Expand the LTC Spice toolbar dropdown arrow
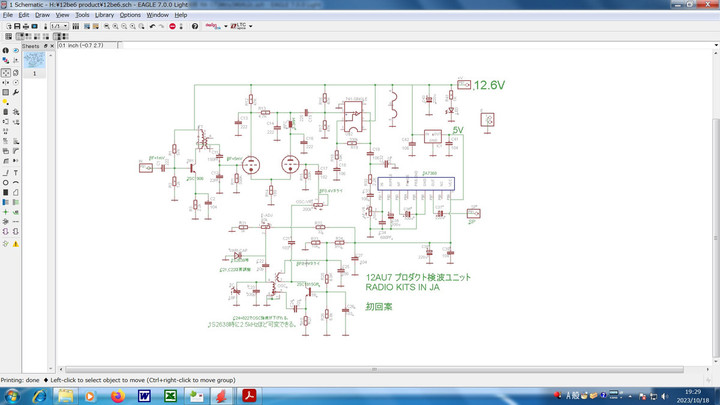720x405 pixels. tap(250, 26)
